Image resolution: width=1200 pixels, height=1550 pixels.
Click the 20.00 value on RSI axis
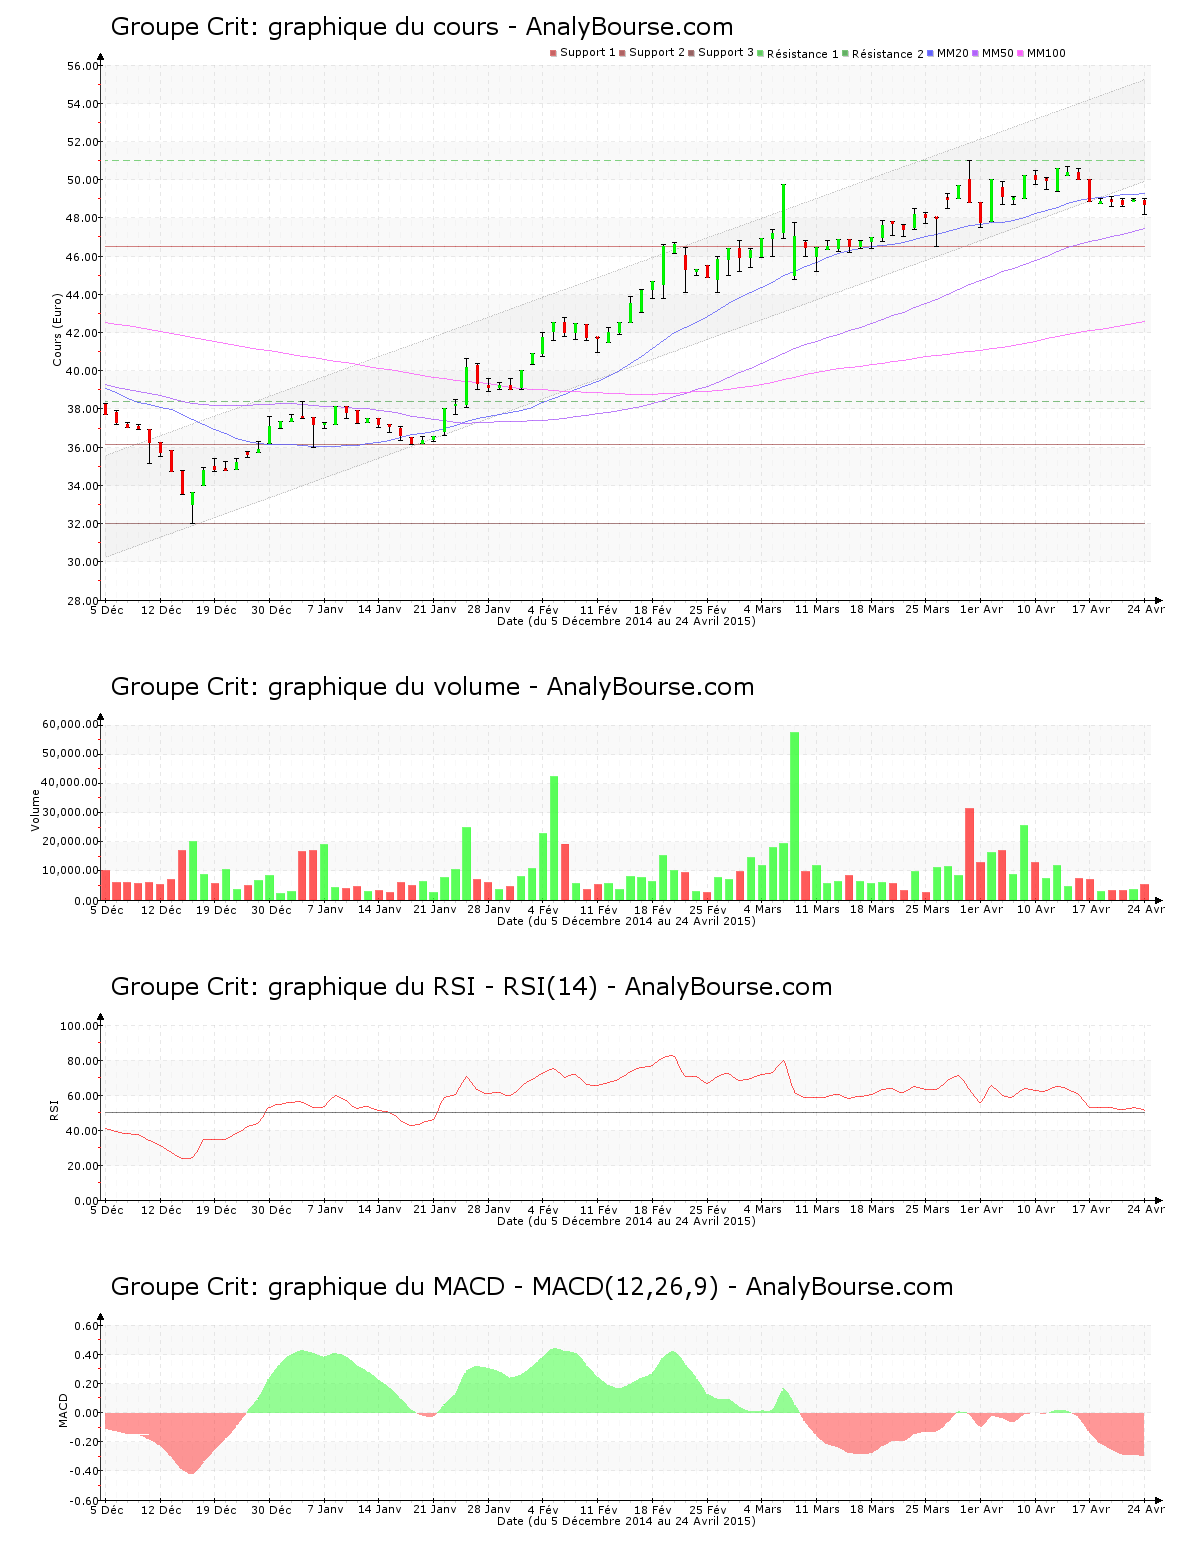(83, 1166)
